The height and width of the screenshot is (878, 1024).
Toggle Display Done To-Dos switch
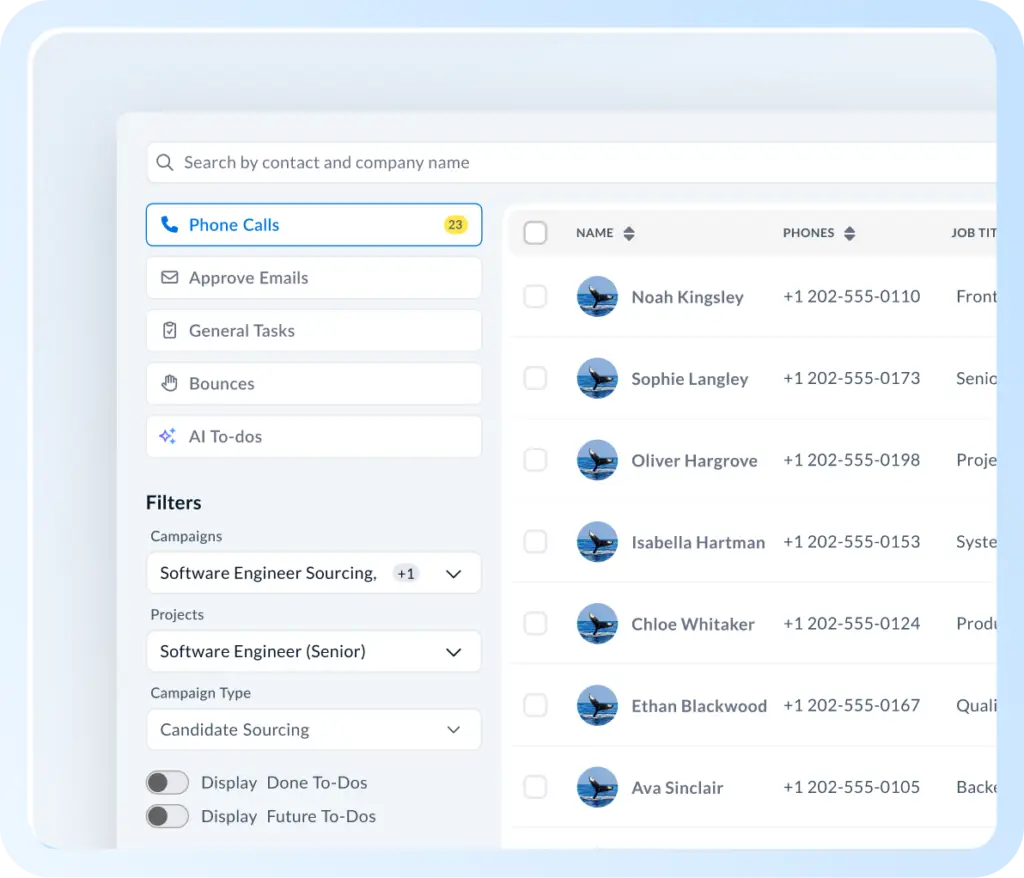[x=167, y=782]
